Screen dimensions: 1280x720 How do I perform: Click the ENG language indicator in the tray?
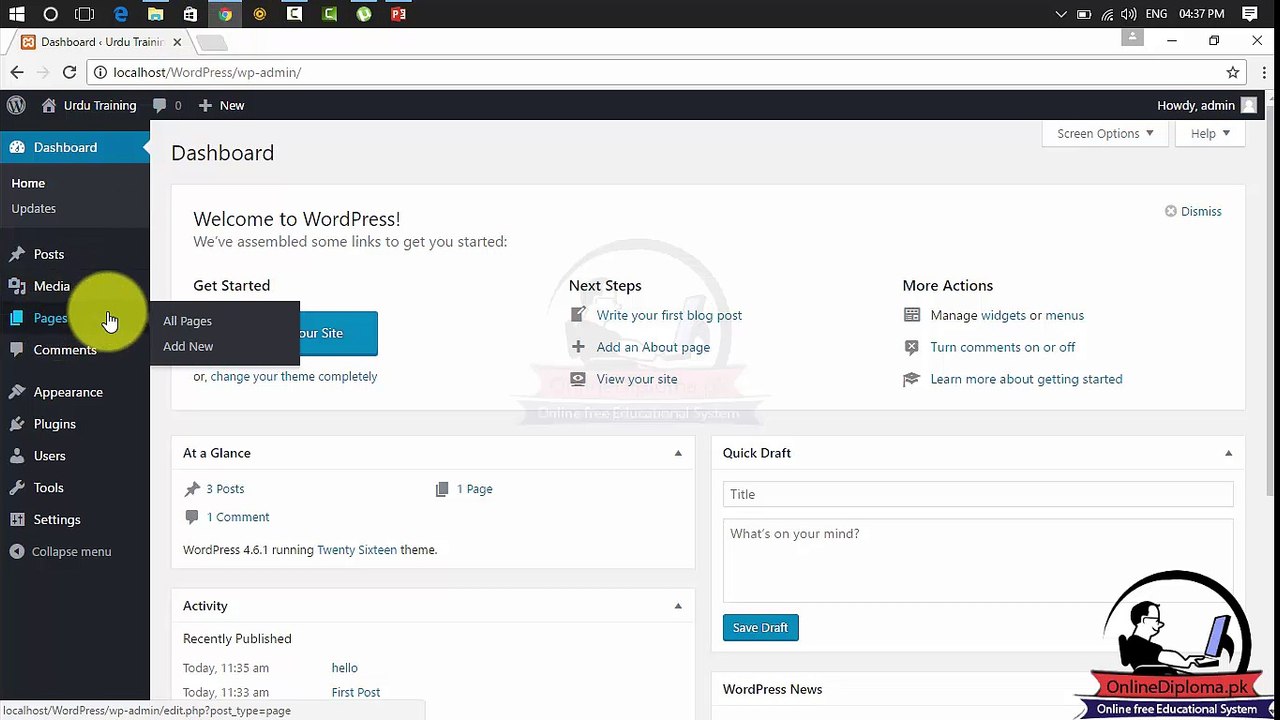[1156, 14]
